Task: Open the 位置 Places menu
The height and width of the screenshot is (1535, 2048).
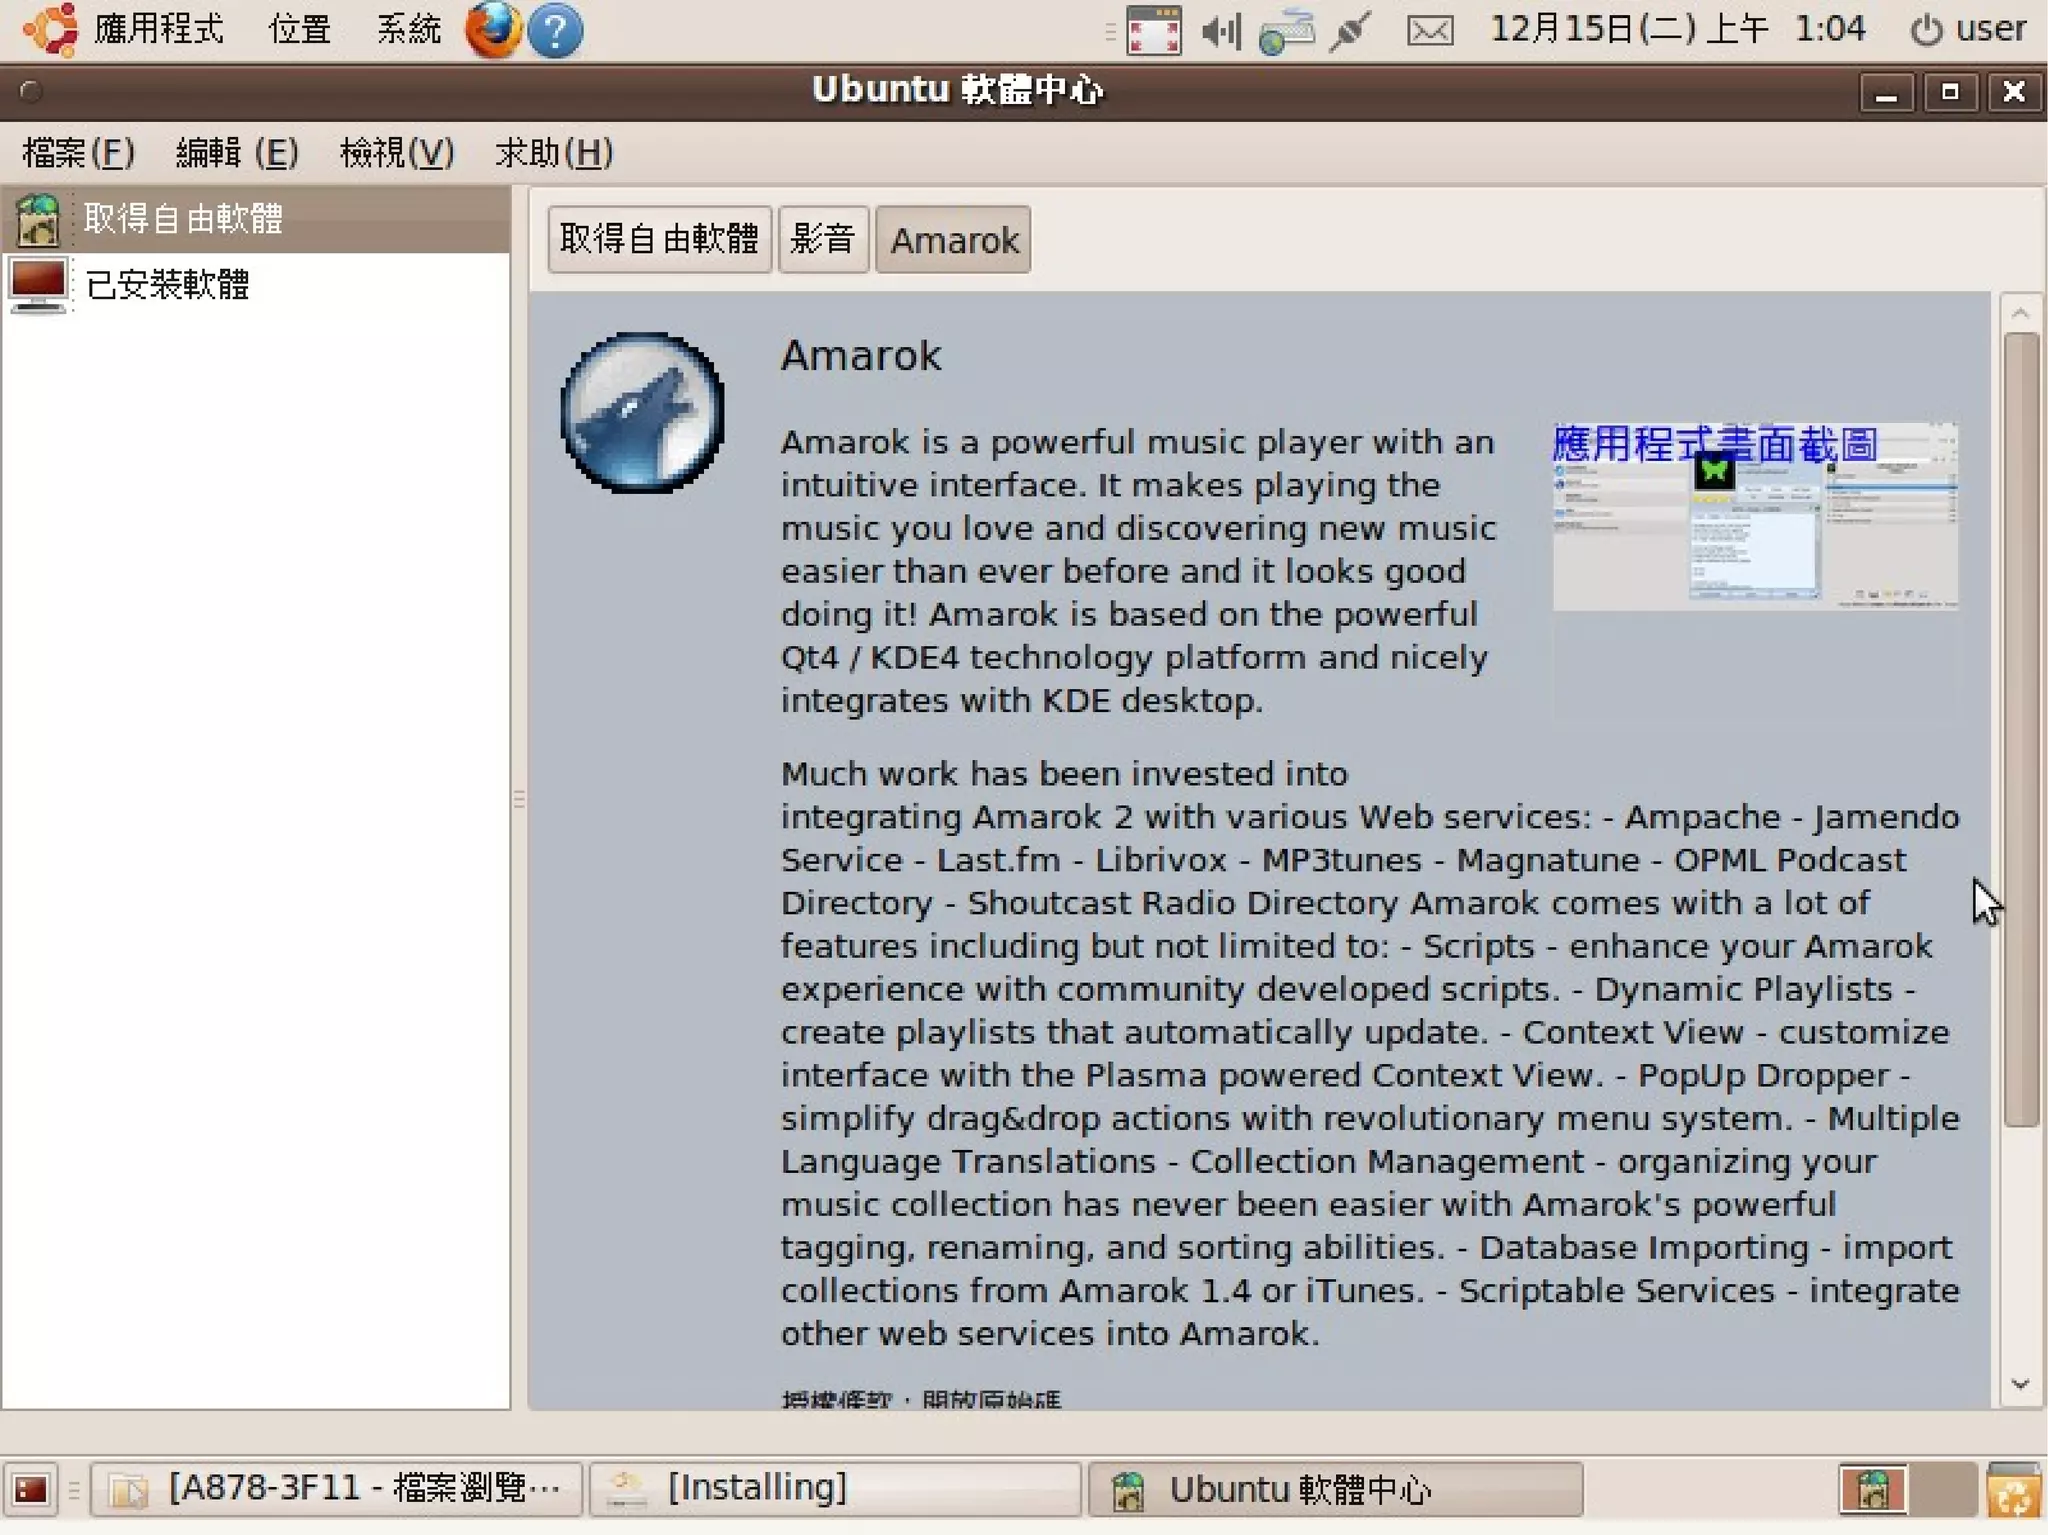Action: [299, 29]
